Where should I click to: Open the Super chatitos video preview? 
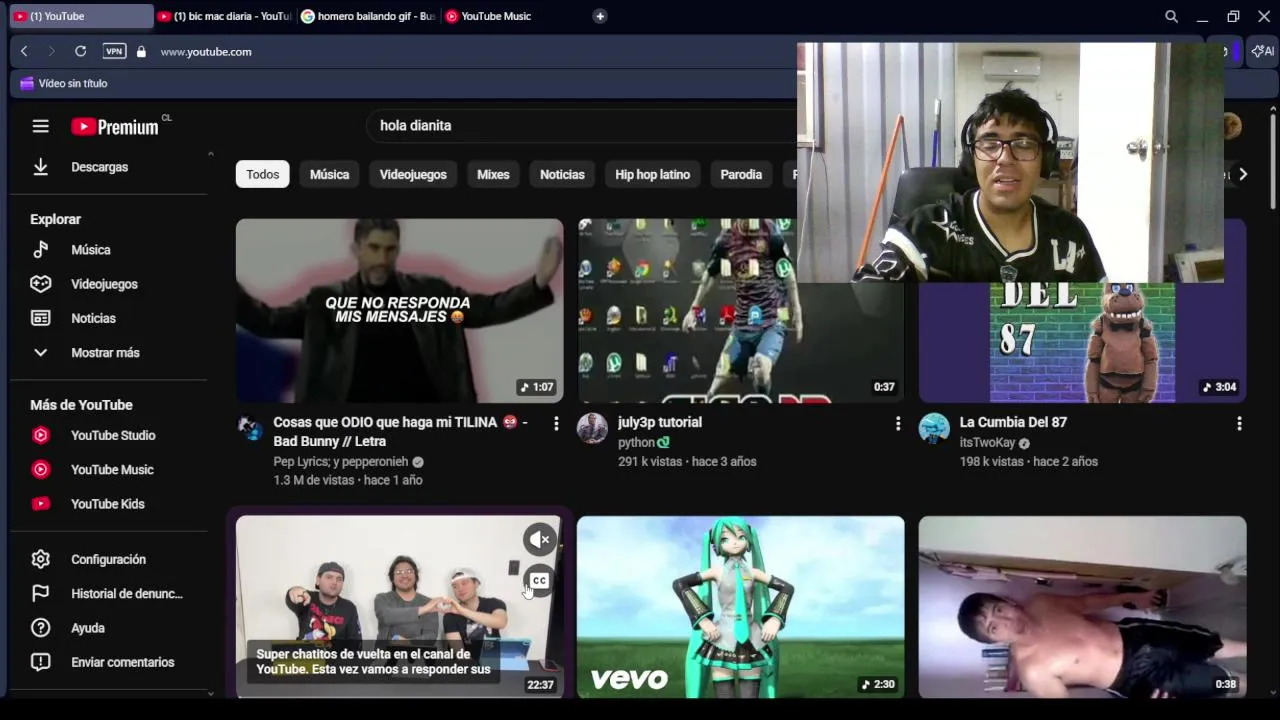(x=399, y=606)
